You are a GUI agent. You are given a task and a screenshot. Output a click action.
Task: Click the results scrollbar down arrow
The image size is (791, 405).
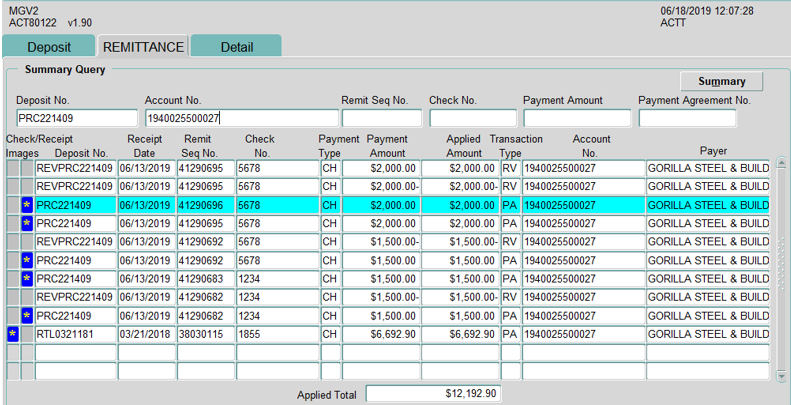(781, 376)
